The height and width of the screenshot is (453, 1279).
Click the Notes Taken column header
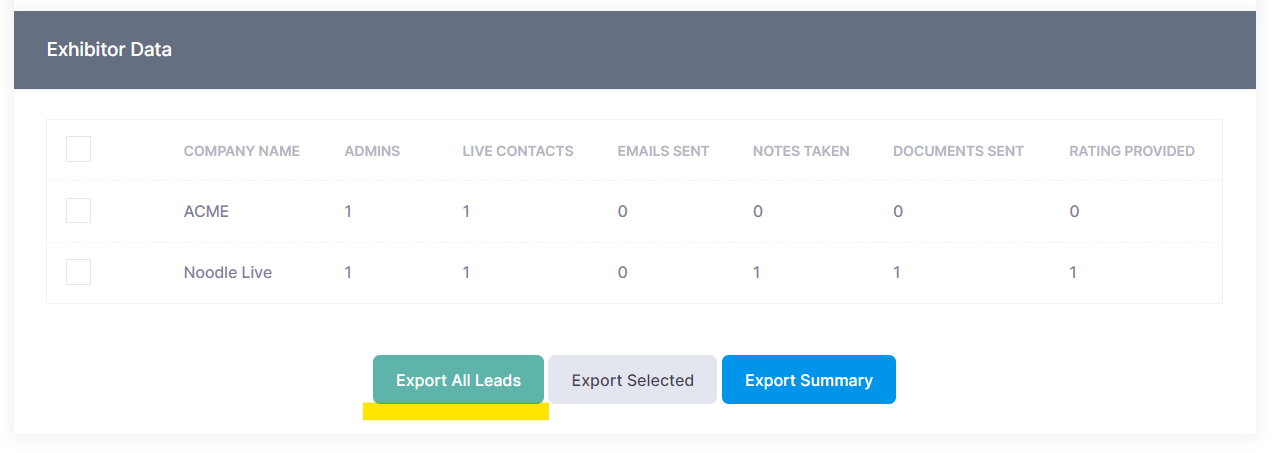(801, 151)
